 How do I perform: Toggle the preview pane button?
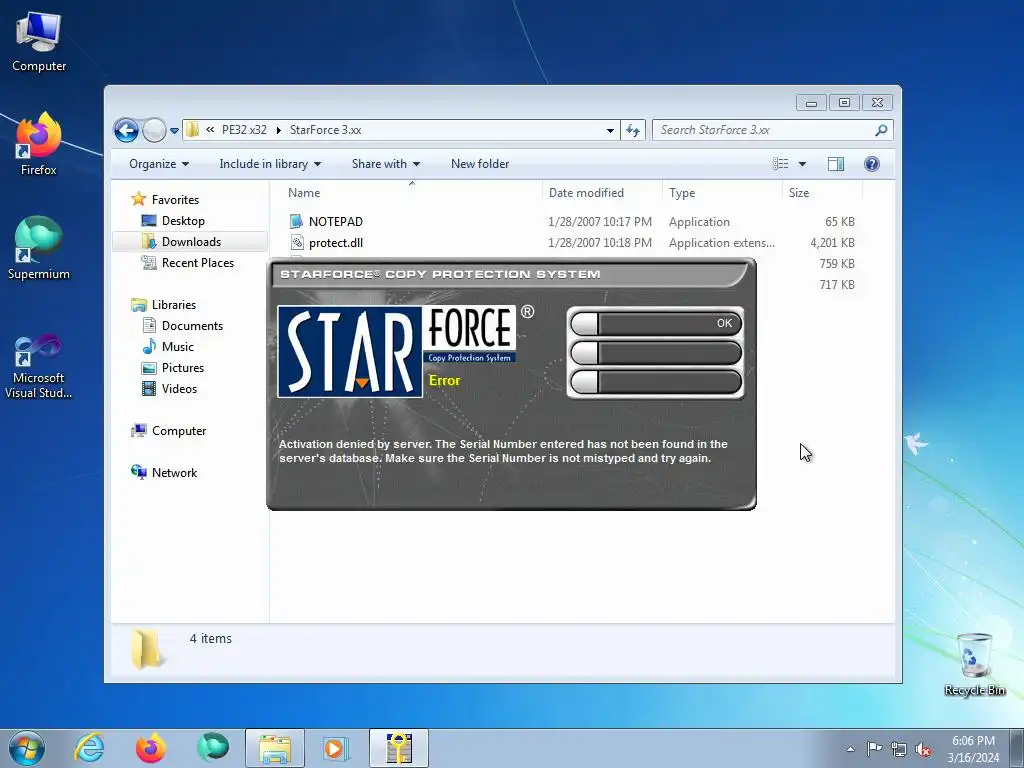pyautogui.click(x=836, y=164)
